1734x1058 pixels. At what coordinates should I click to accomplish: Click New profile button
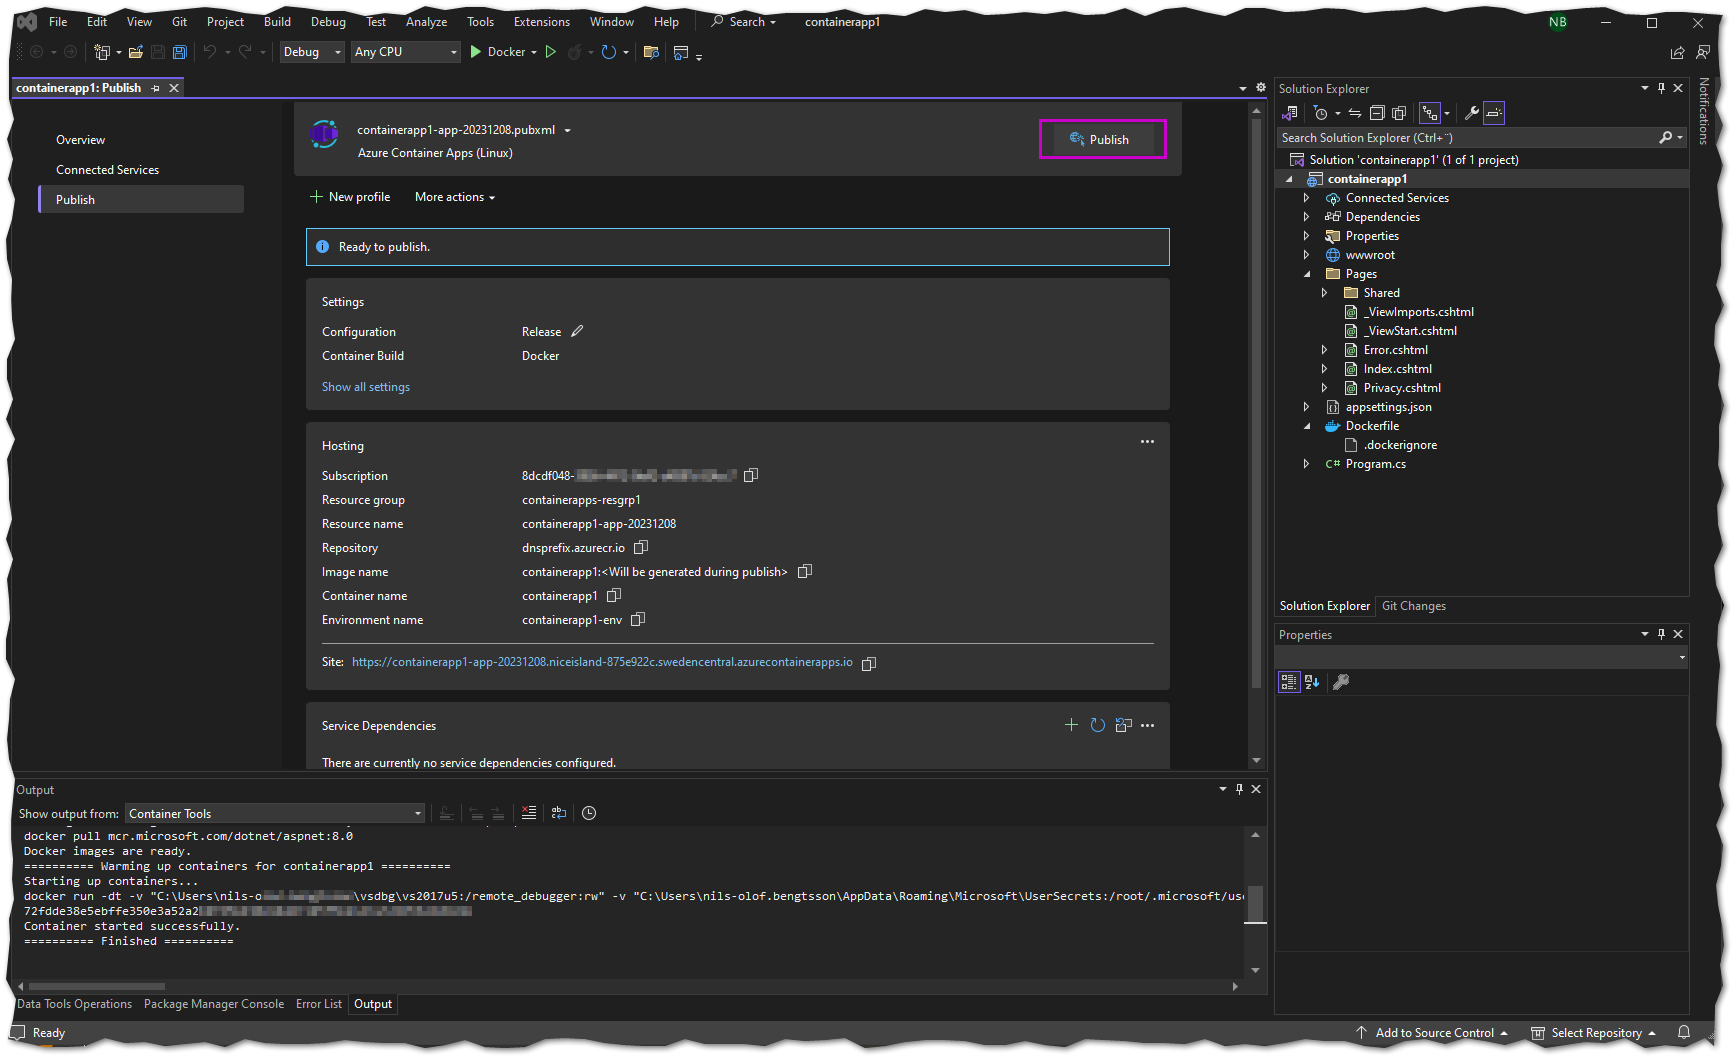pyautogui.click(x=350, y=197)
